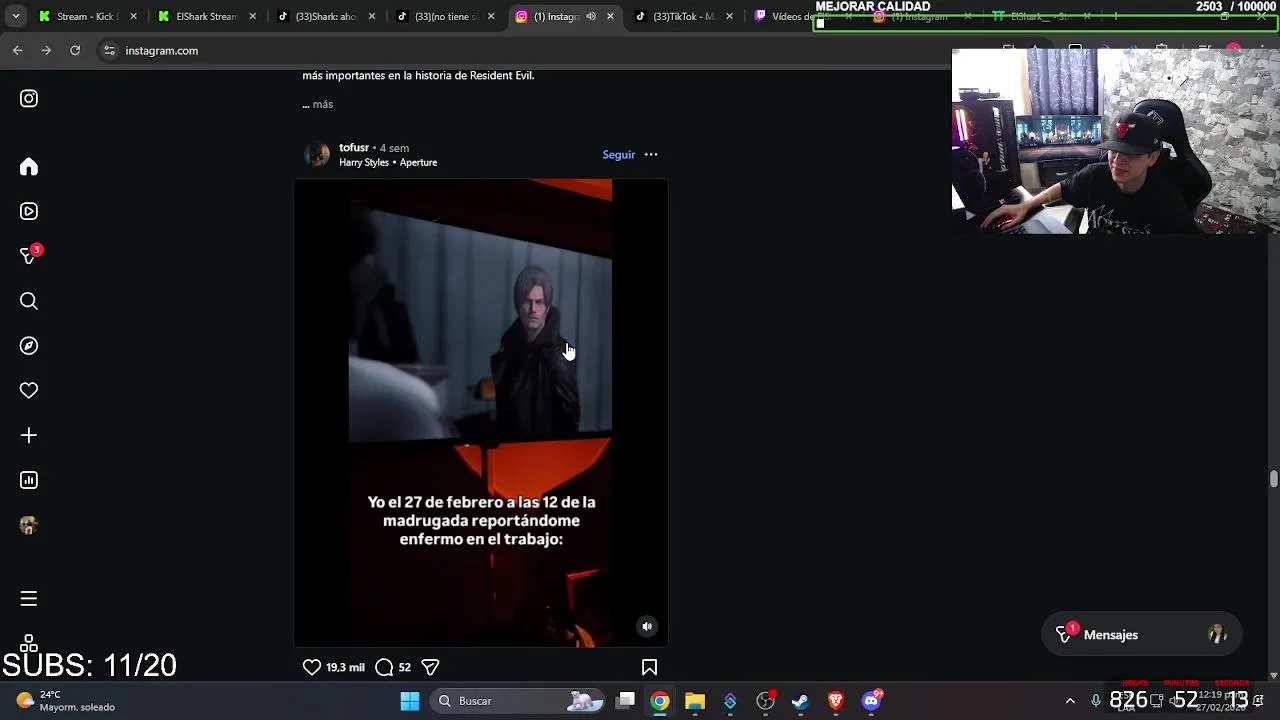
Task: Open the hamburger More menu
Action: (29, 598)
